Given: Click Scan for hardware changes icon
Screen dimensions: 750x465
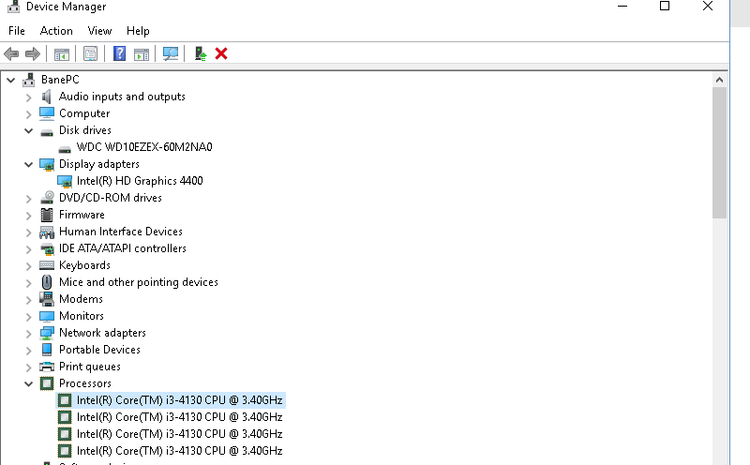Looking at the screenshot, I should point(170,54).
